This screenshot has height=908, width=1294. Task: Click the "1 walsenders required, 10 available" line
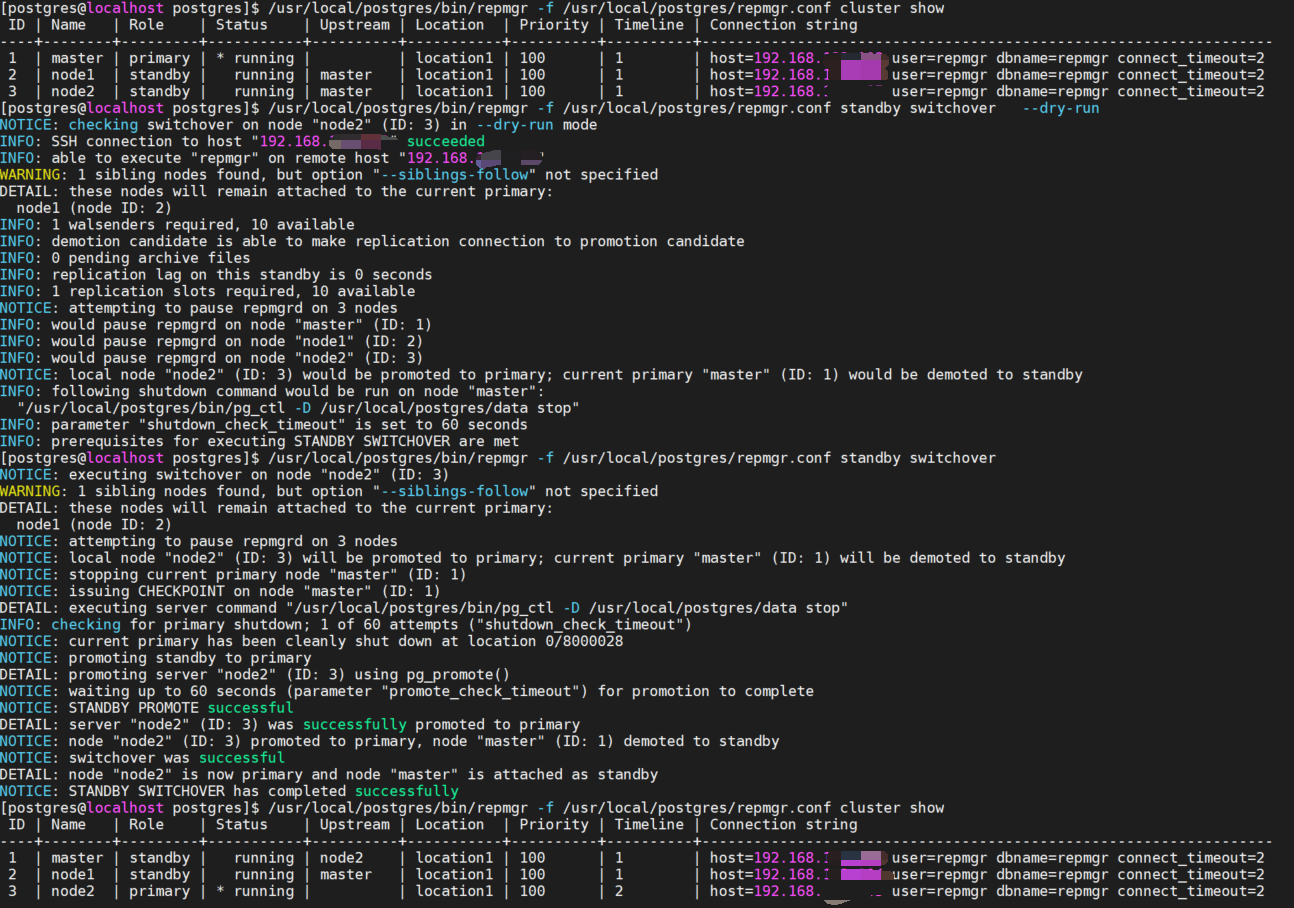click(202, 224)
